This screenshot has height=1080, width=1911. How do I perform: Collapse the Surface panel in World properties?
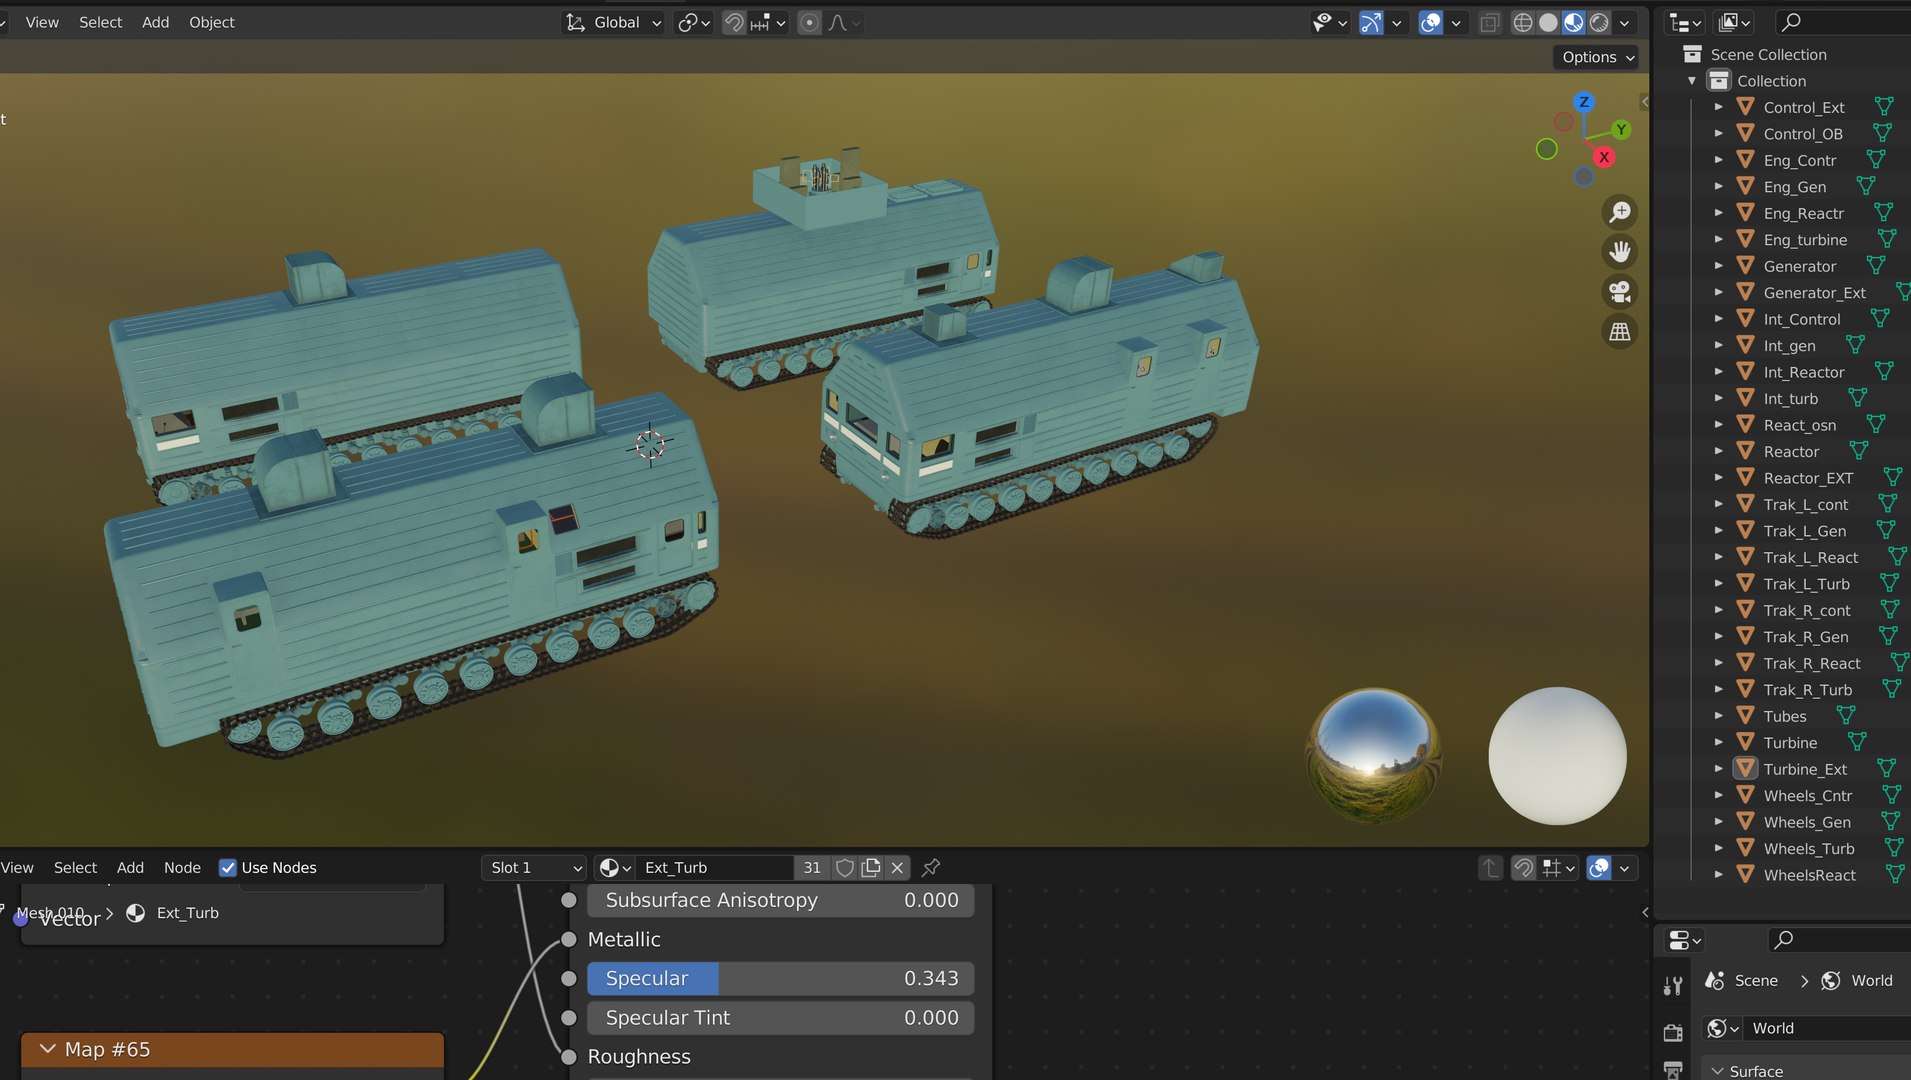point(1717,1071)
